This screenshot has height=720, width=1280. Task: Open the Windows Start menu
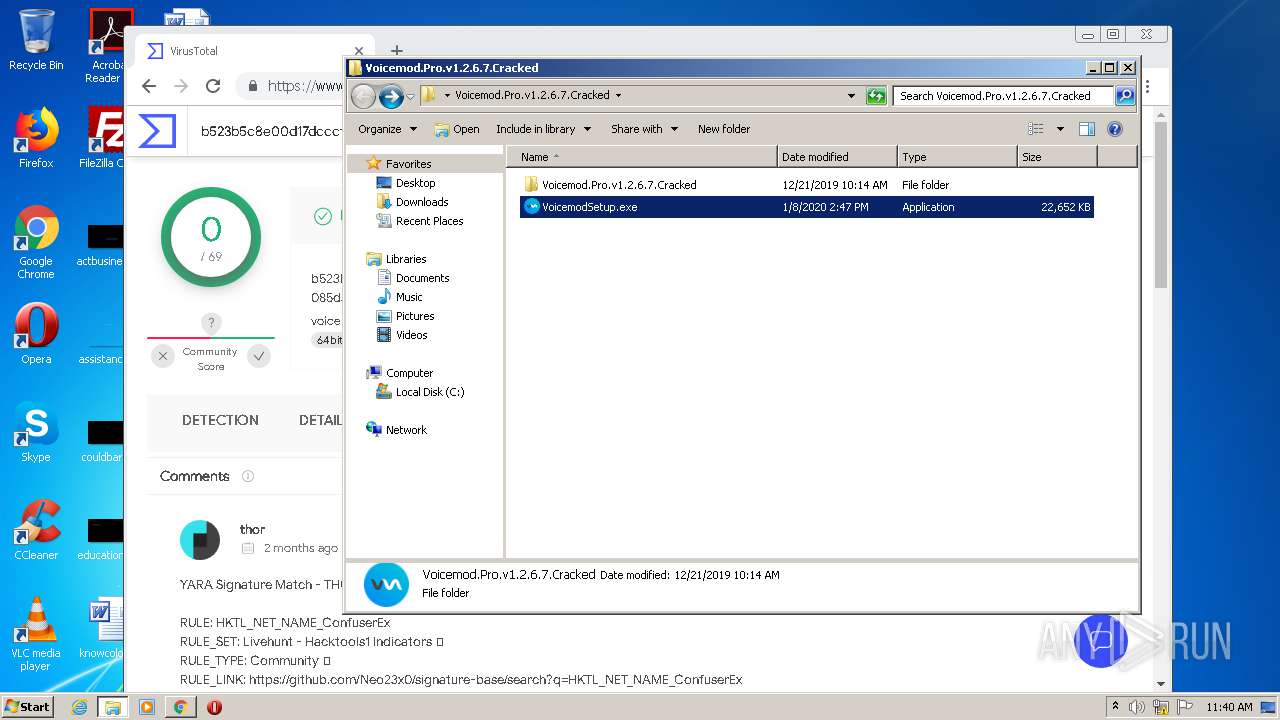tap(27, 707)
